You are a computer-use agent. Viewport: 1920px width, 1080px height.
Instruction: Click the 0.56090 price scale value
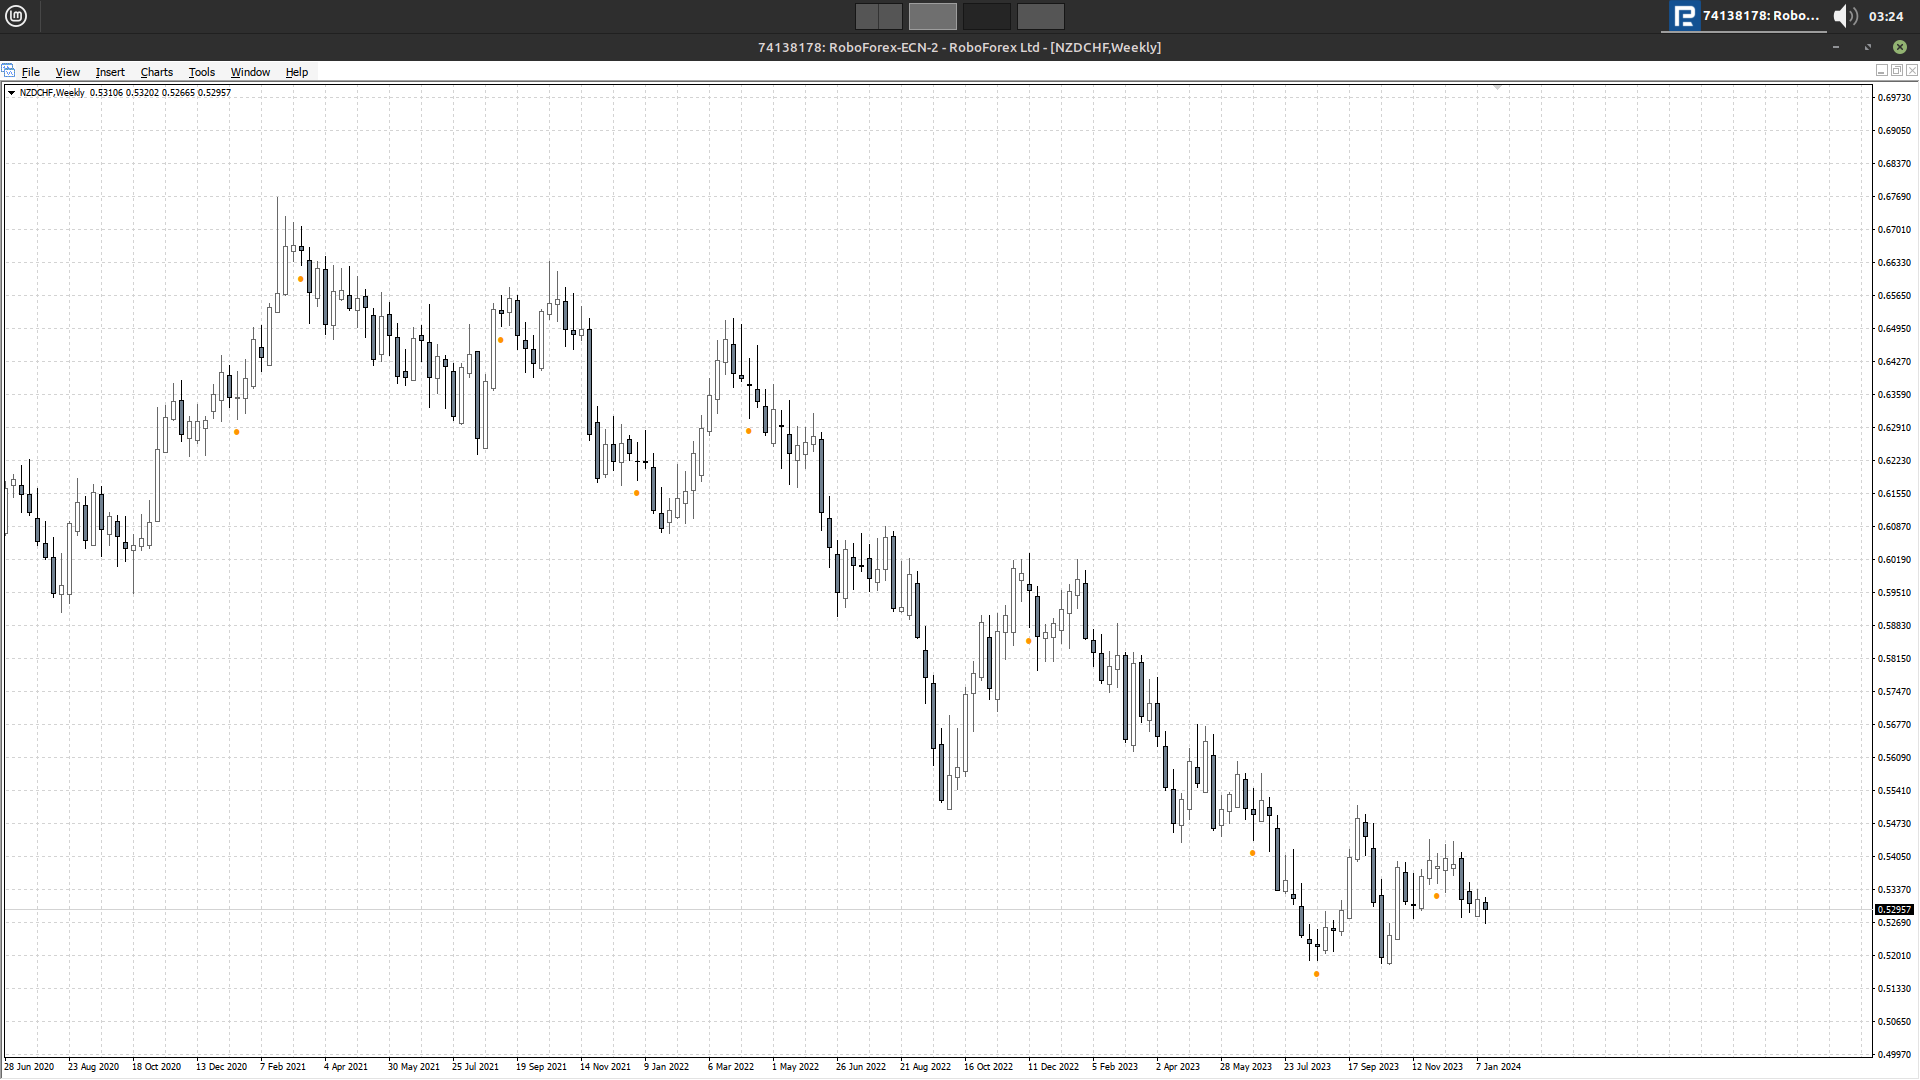pos(1894,758)
